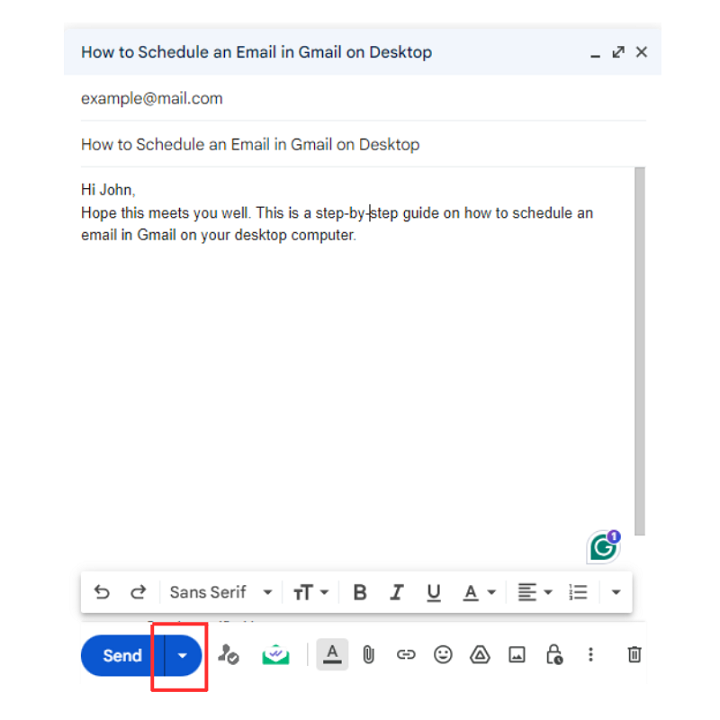
Task: Open the send options dropdown arrow
Action: tap(183, 655)
